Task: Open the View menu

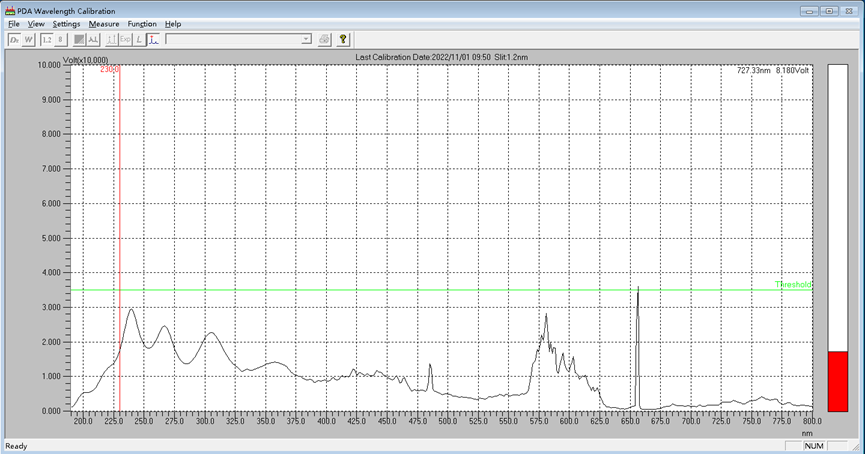Action: click(36, 23)
